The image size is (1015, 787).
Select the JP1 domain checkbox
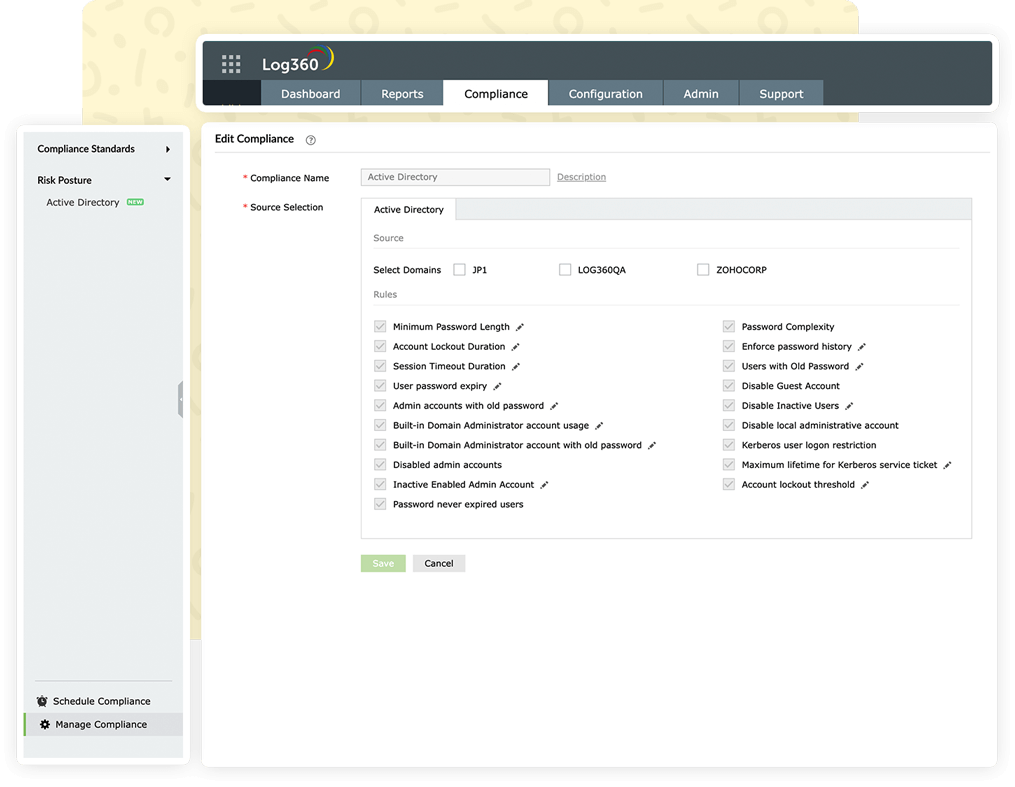(x=460, y=270)
